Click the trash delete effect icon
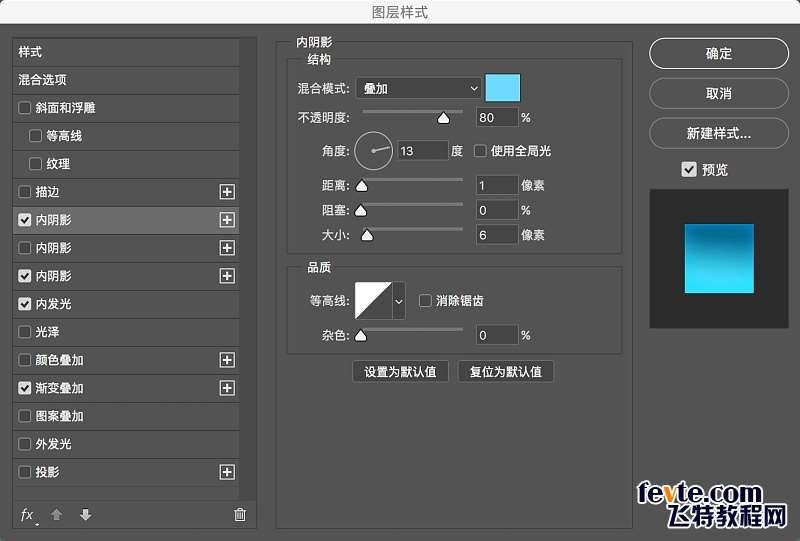Viewport: 800px width, 541px height. click(x=240, y=514)
